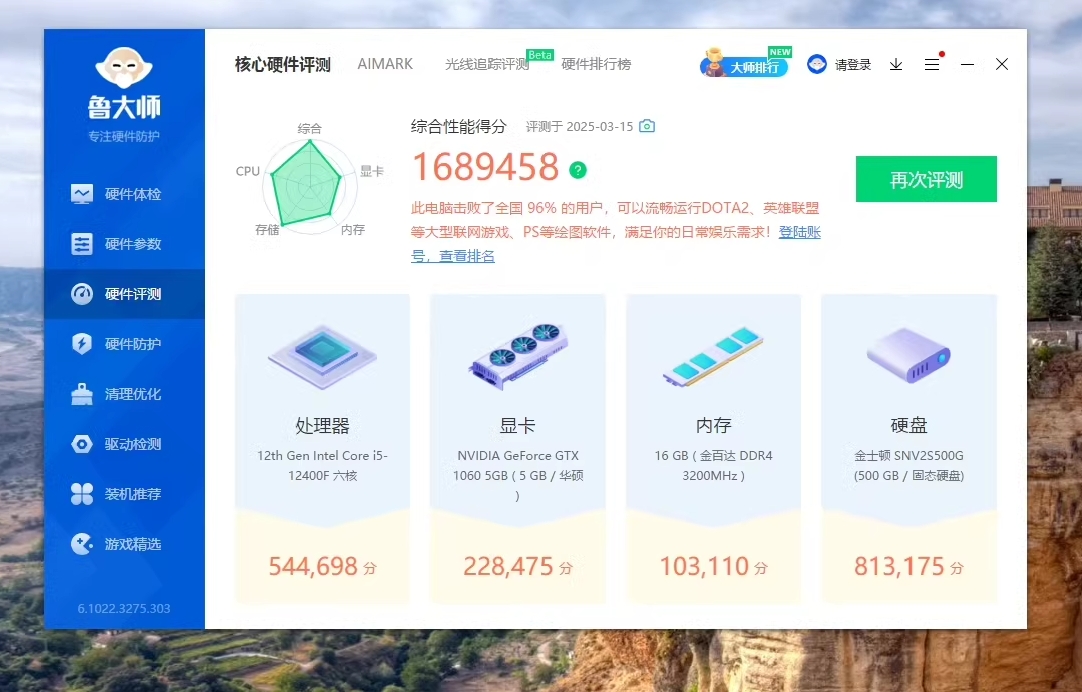Image resolution: width=1082 pixels, height=692 pixels.
Task: Open the hamburger main menu icon
Action: click(x=932, y=64)
